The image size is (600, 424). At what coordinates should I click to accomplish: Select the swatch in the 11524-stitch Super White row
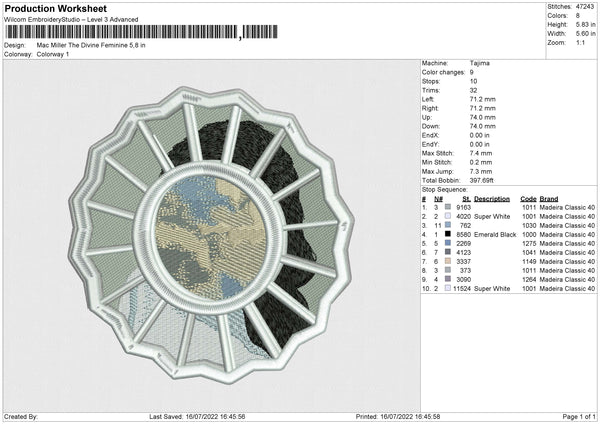click(x=449, y=288)
